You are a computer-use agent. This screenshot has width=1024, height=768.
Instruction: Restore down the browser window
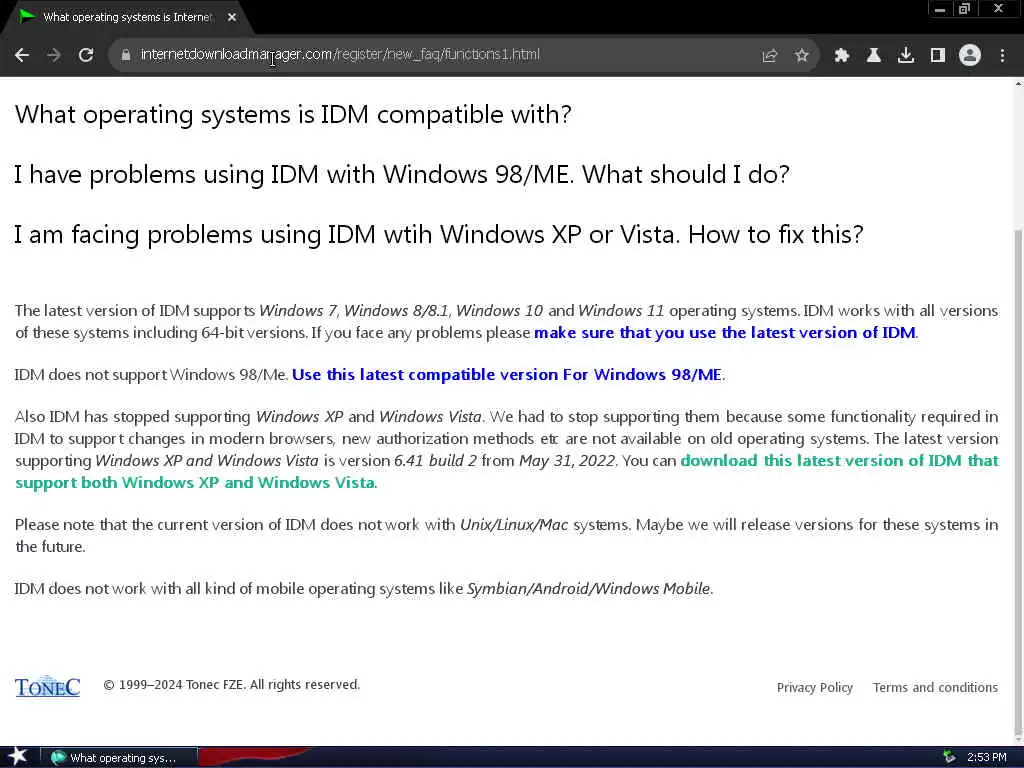(x=965, y=9)
